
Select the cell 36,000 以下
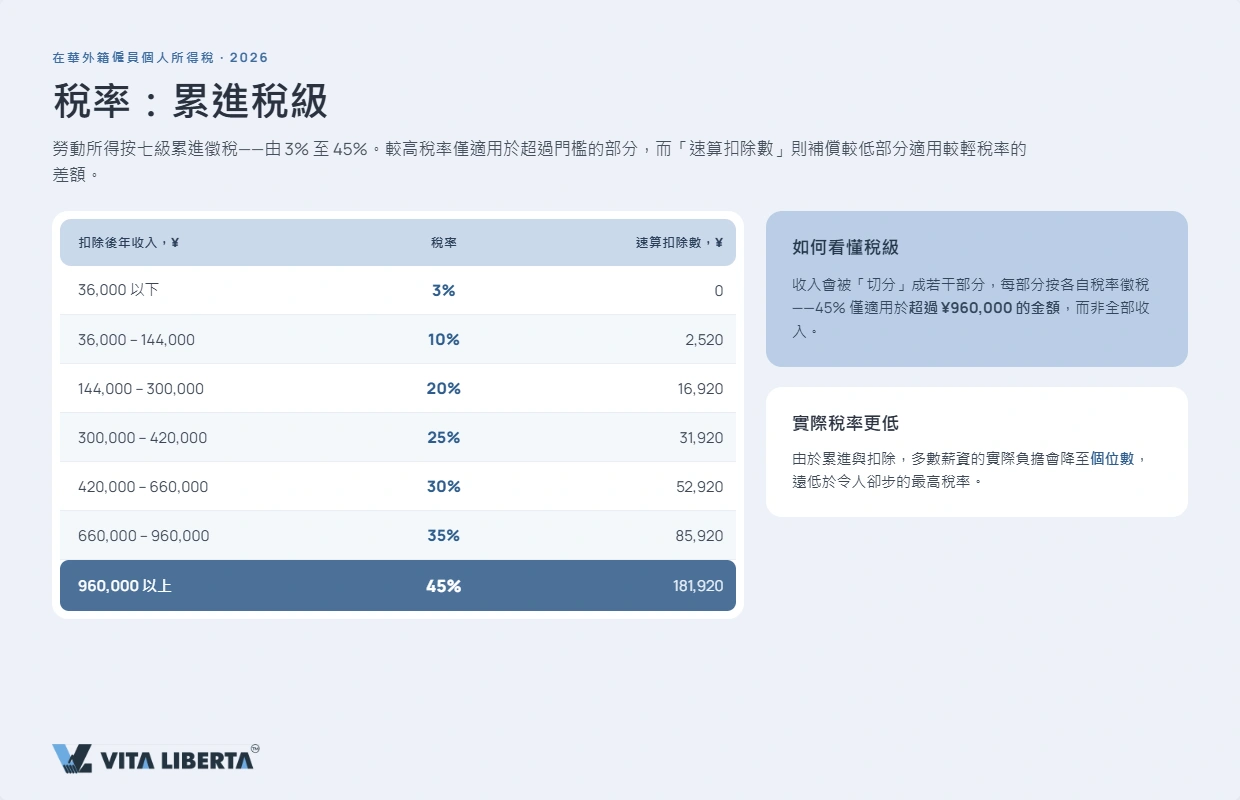[x=118, y=290]
